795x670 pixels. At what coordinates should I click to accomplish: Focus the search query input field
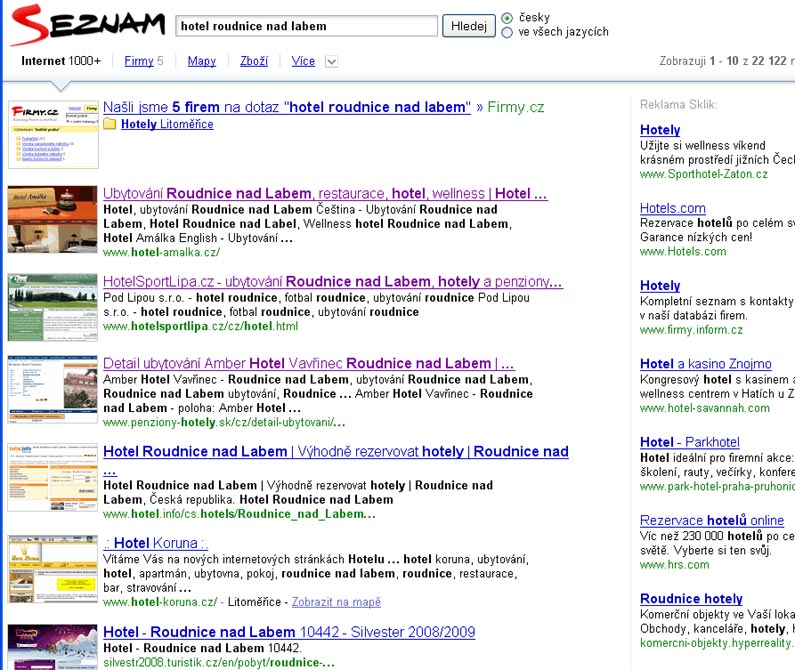(306, 26)
